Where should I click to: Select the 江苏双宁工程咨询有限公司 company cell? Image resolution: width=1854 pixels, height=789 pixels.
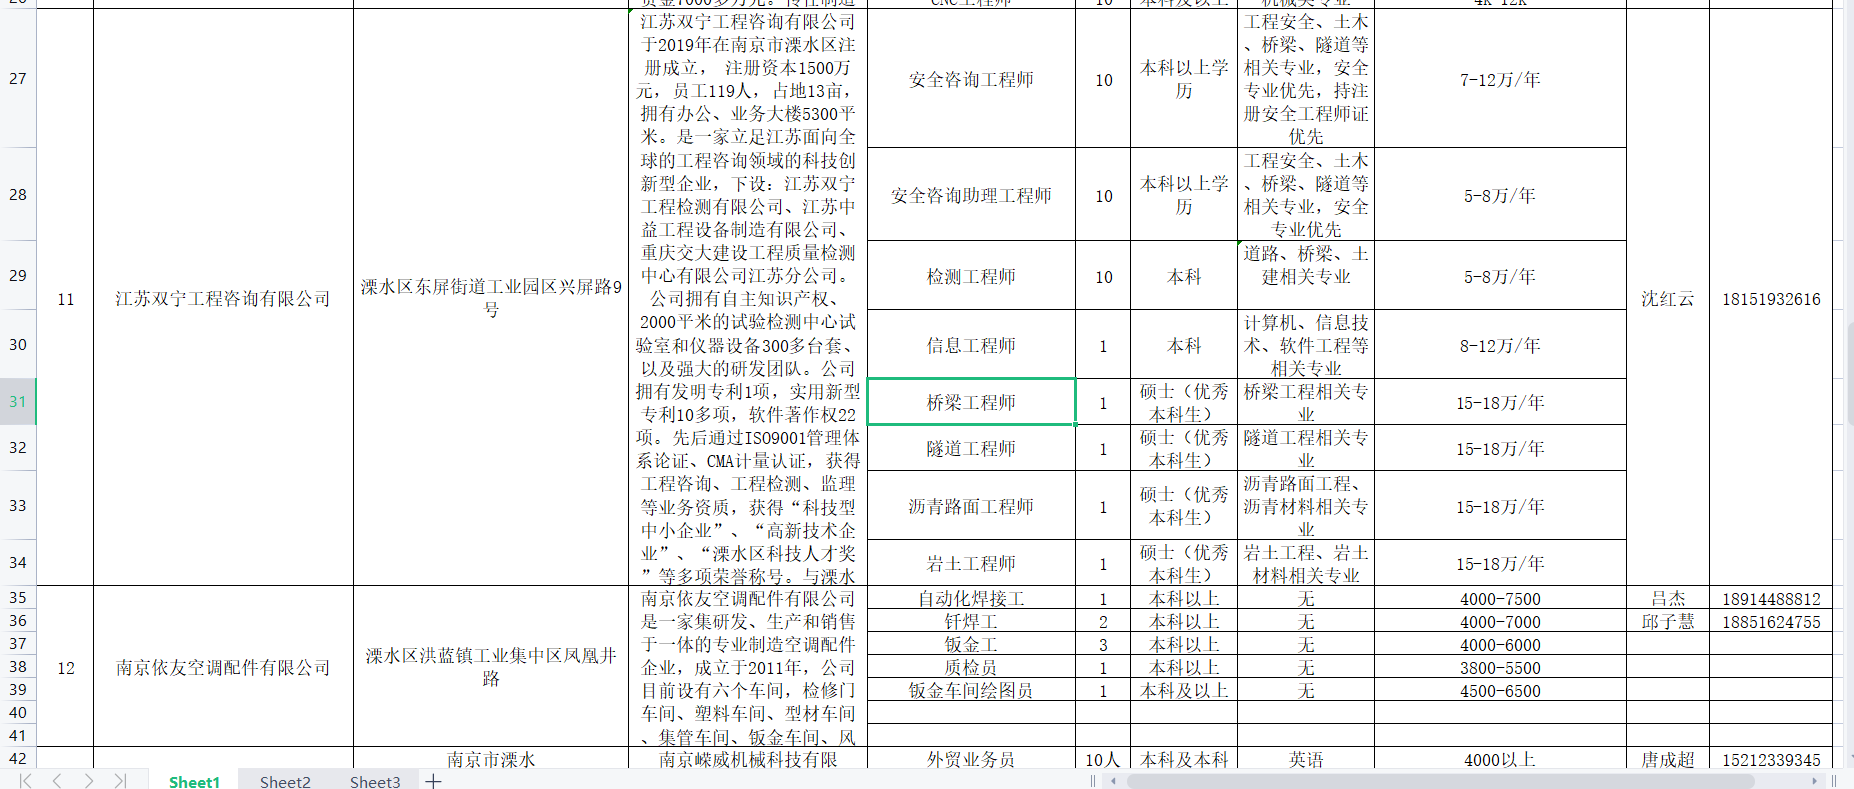pos(223,298)
